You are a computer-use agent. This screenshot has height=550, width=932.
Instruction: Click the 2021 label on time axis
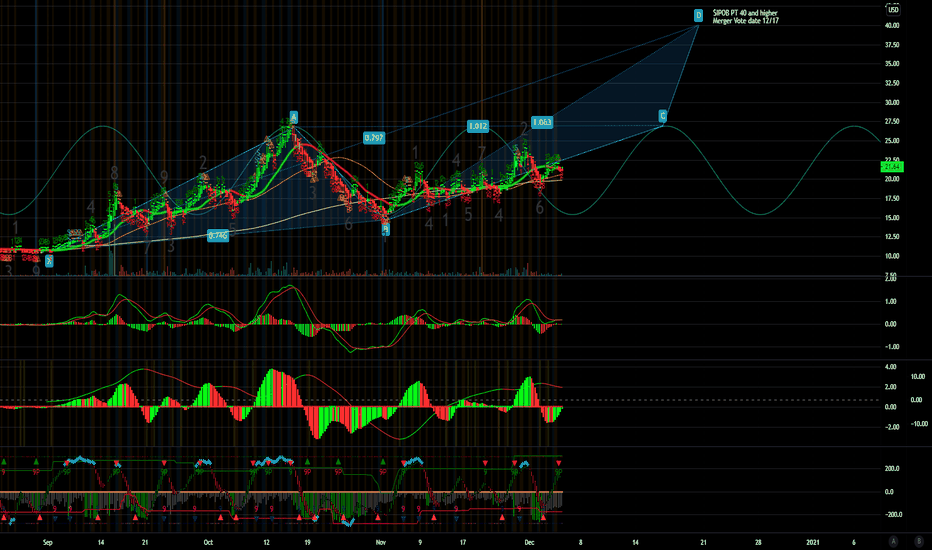812,542
